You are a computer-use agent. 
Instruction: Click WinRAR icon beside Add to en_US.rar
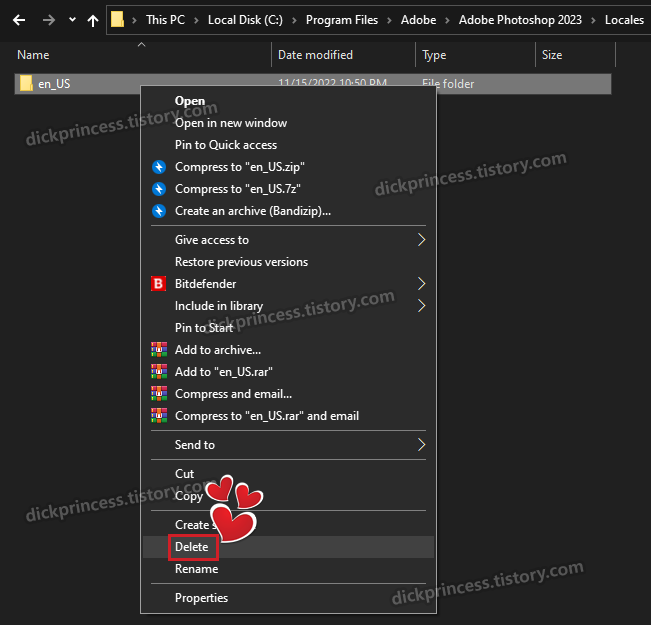159,372
